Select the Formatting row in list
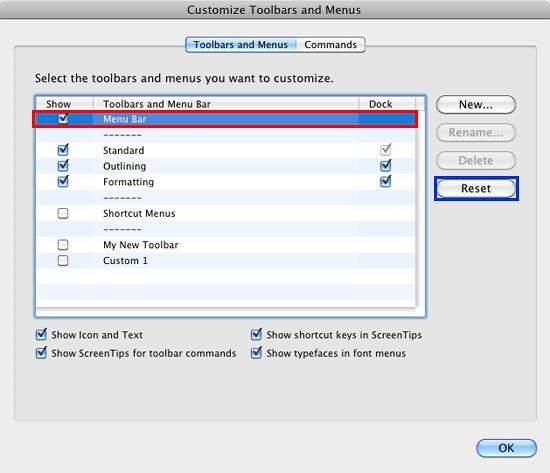Screen dimensions: 550x473 pyautogui.click(x=226, y=182)
